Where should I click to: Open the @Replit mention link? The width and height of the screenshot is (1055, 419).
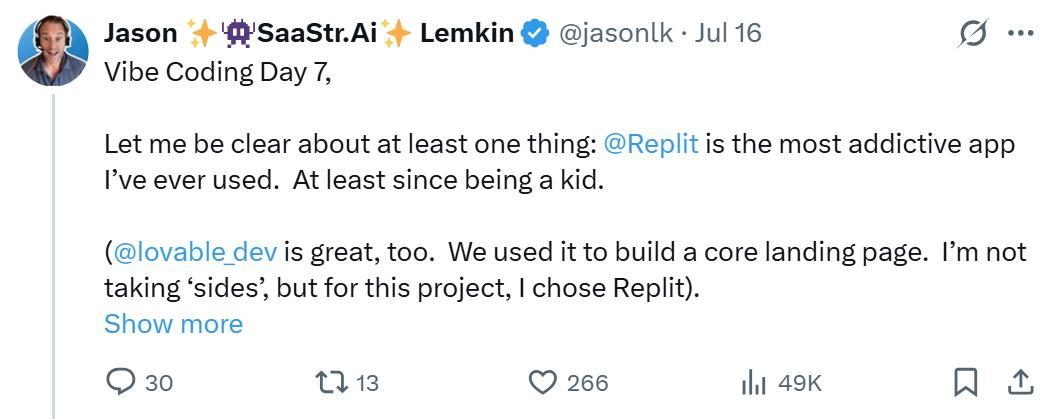pyautogui.click(x=651, y=145)
